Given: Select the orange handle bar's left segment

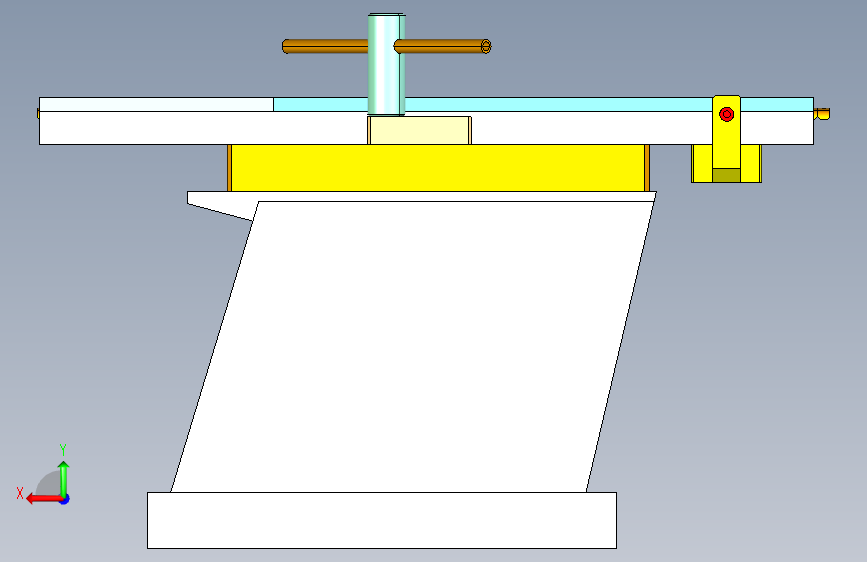Looking at the screenshot, I should 325,46.
